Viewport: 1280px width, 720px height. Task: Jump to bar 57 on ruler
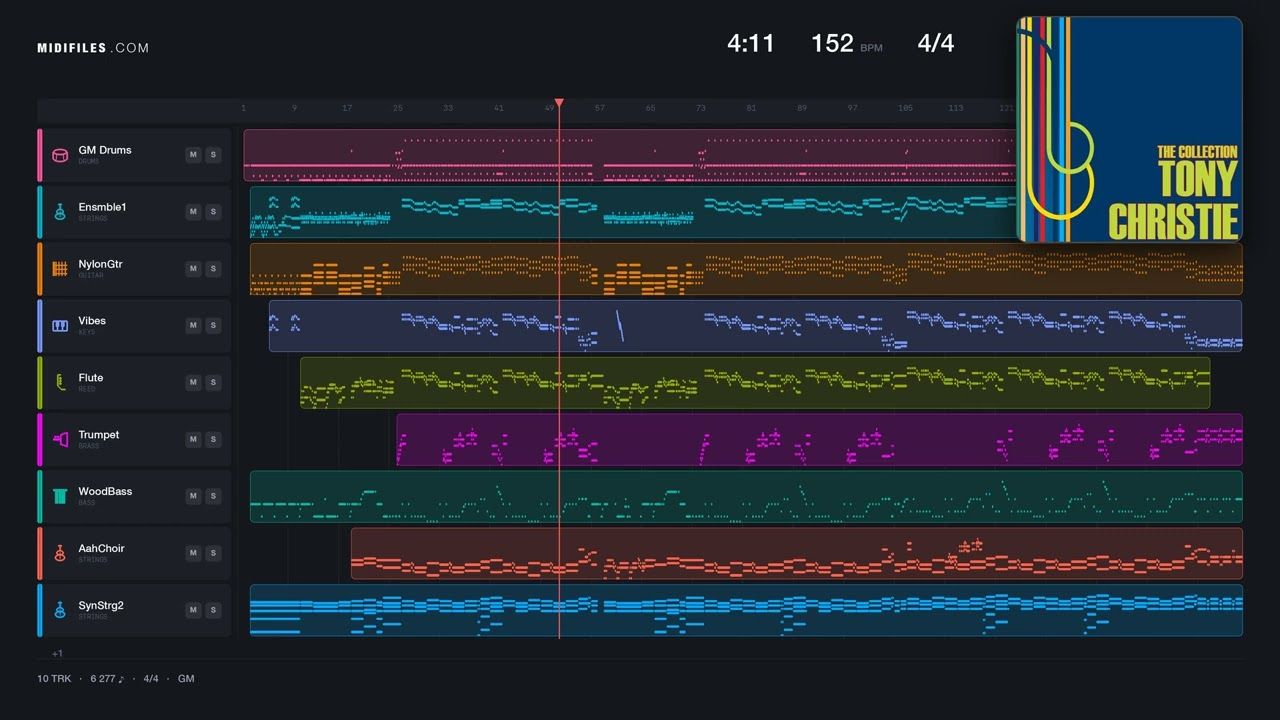point(600,108)
